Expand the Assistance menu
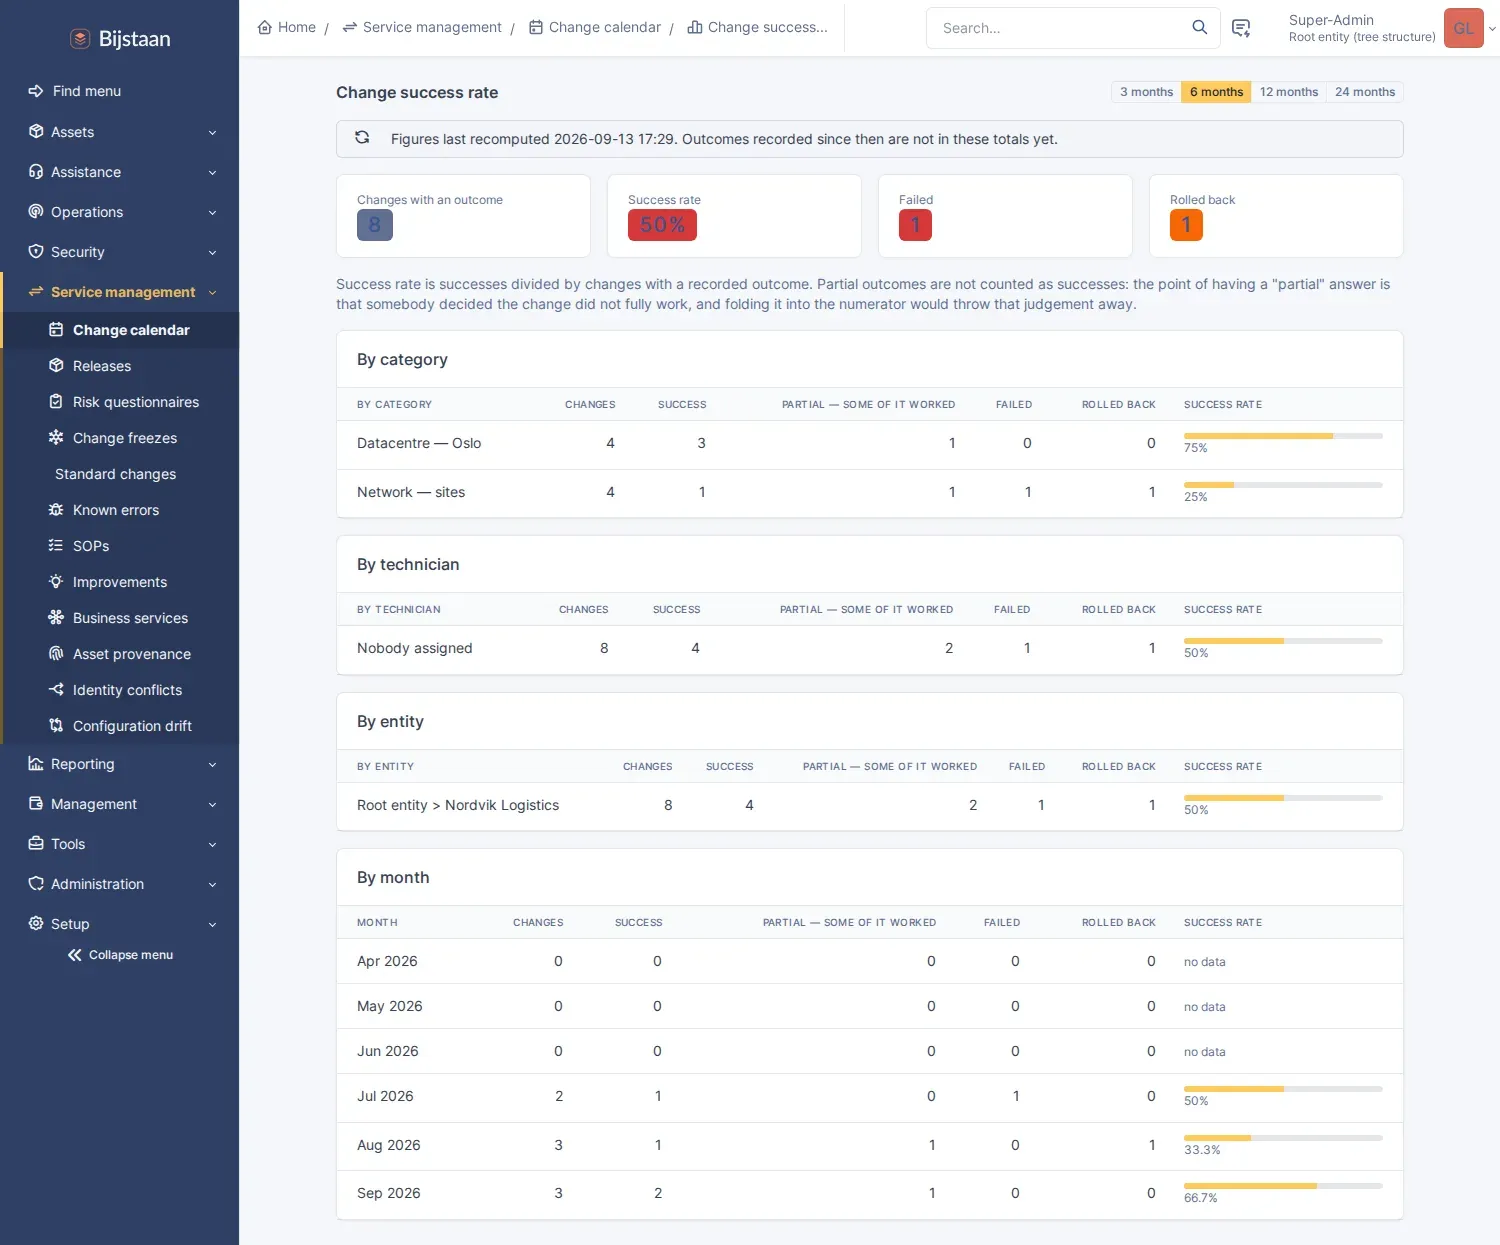The width and height of the screenshot is (1500, 1245). click(x=120, y=172)
